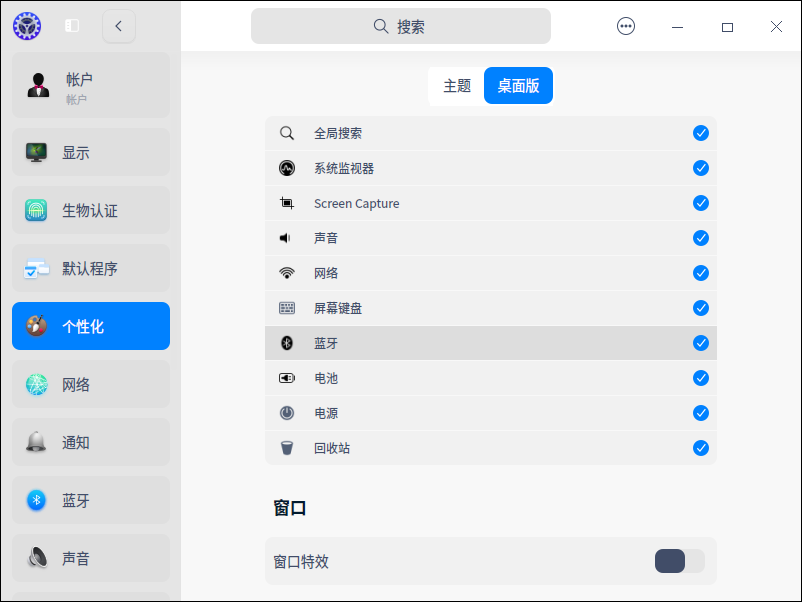Open 显示 label in the sidebar
Viewport: 802px width, 602px height.
(x=76, y=153)
